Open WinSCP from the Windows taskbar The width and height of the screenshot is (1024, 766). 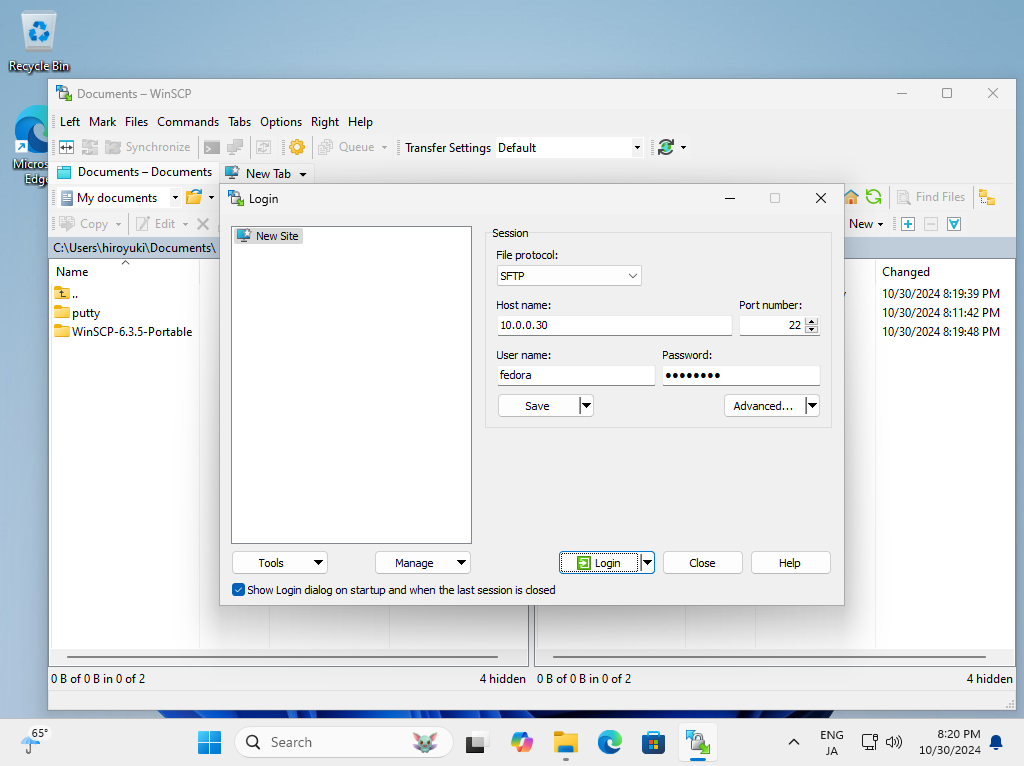tap(696, 742)
